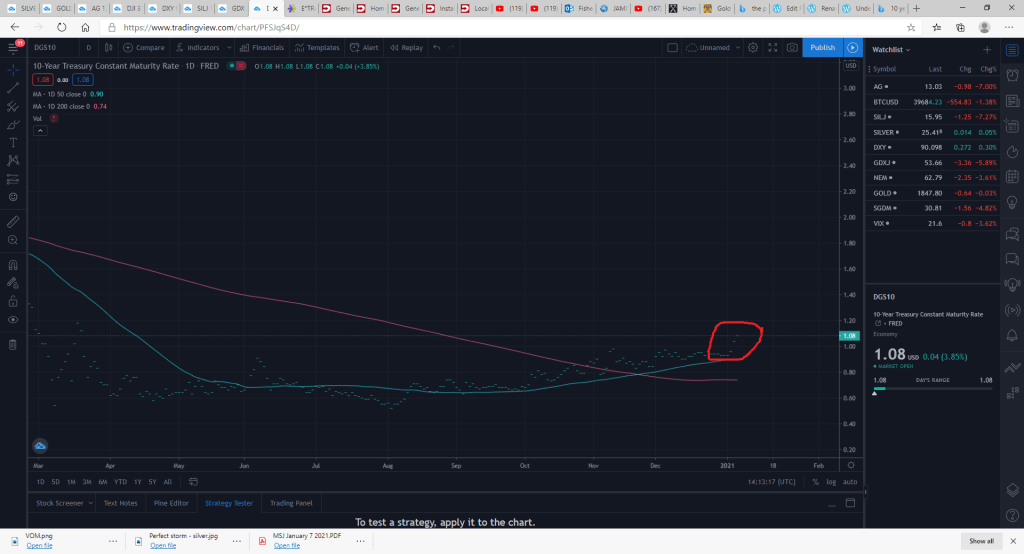Switch to the Pine Editor tab
The image size is (1024, 554).
tap(169, 503)
